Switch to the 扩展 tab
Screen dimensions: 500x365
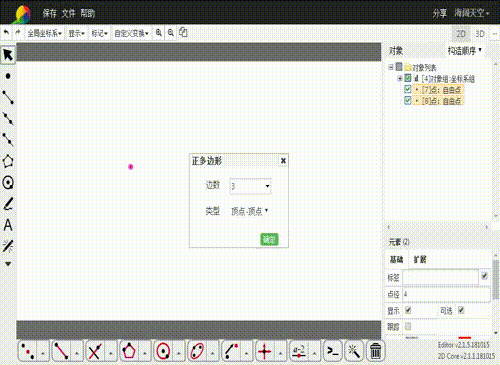(x=420, y=259)
